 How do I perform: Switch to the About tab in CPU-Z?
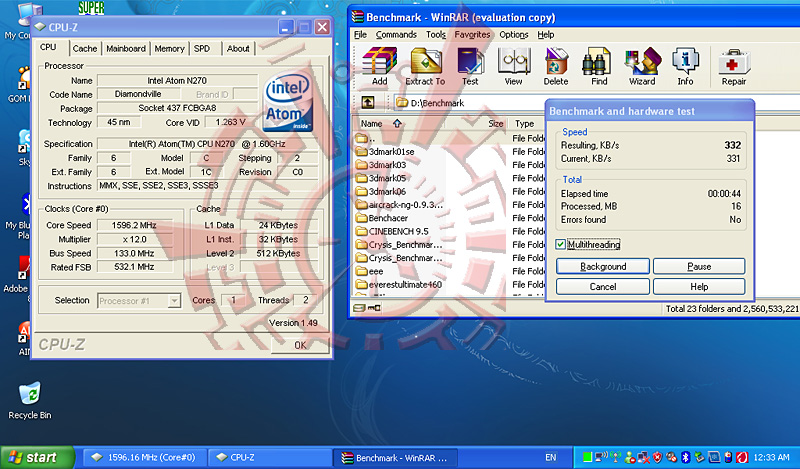[238, 48]
